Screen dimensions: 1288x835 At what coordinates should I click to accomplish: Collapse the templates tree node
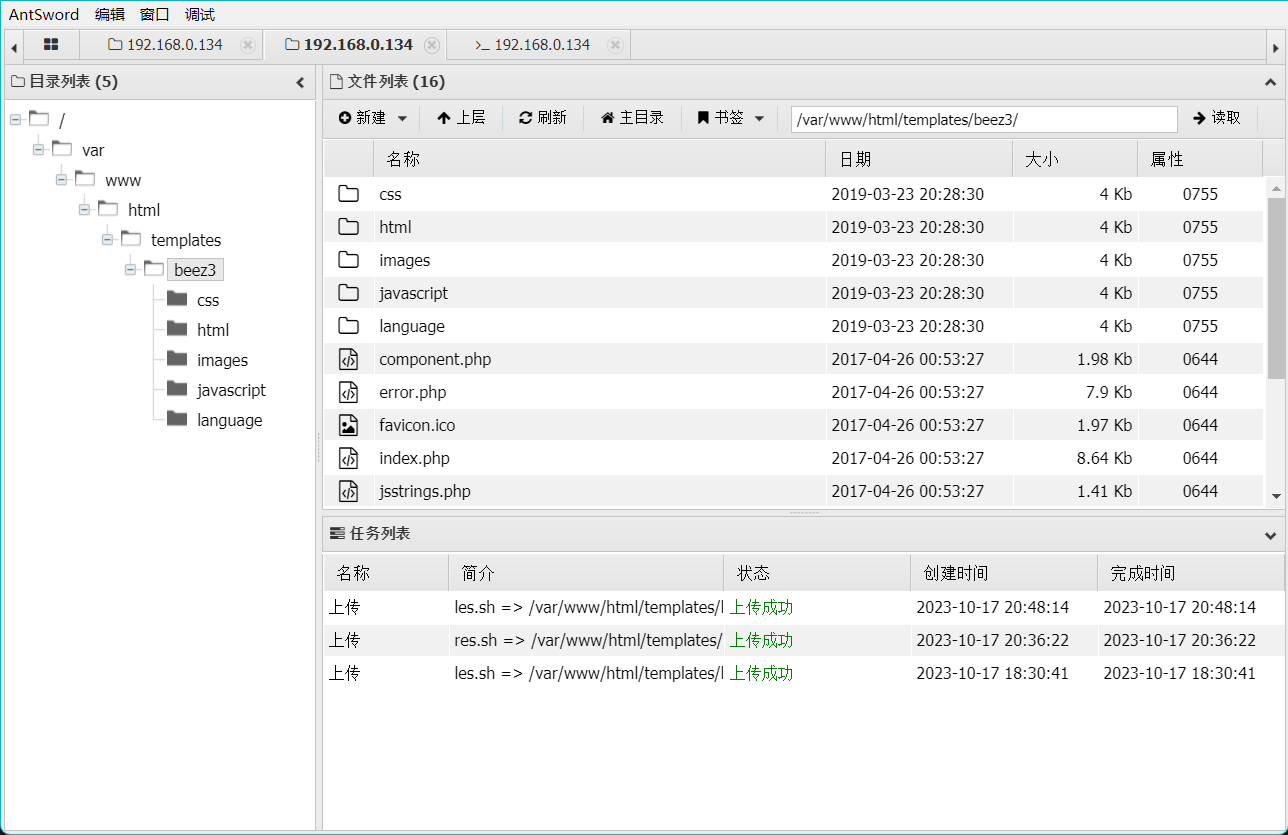pos(107,240)
